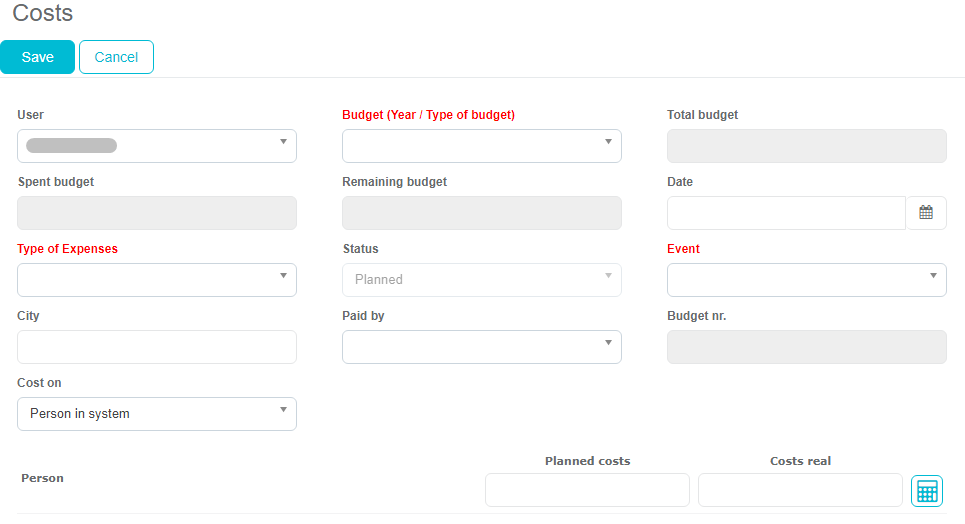The height and width of the screenshot is (524, 965).
Task: Open the Paid by dropdown
Action: (482, 347)
